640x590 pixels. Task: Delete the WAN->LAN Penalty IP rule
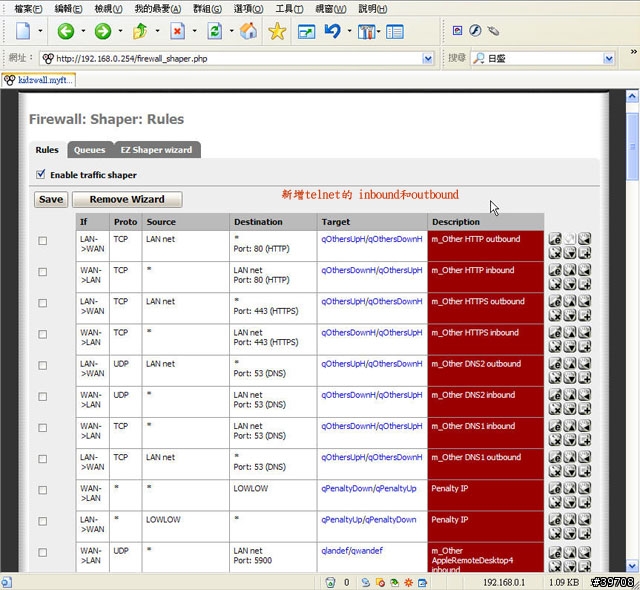pos(555,502)
